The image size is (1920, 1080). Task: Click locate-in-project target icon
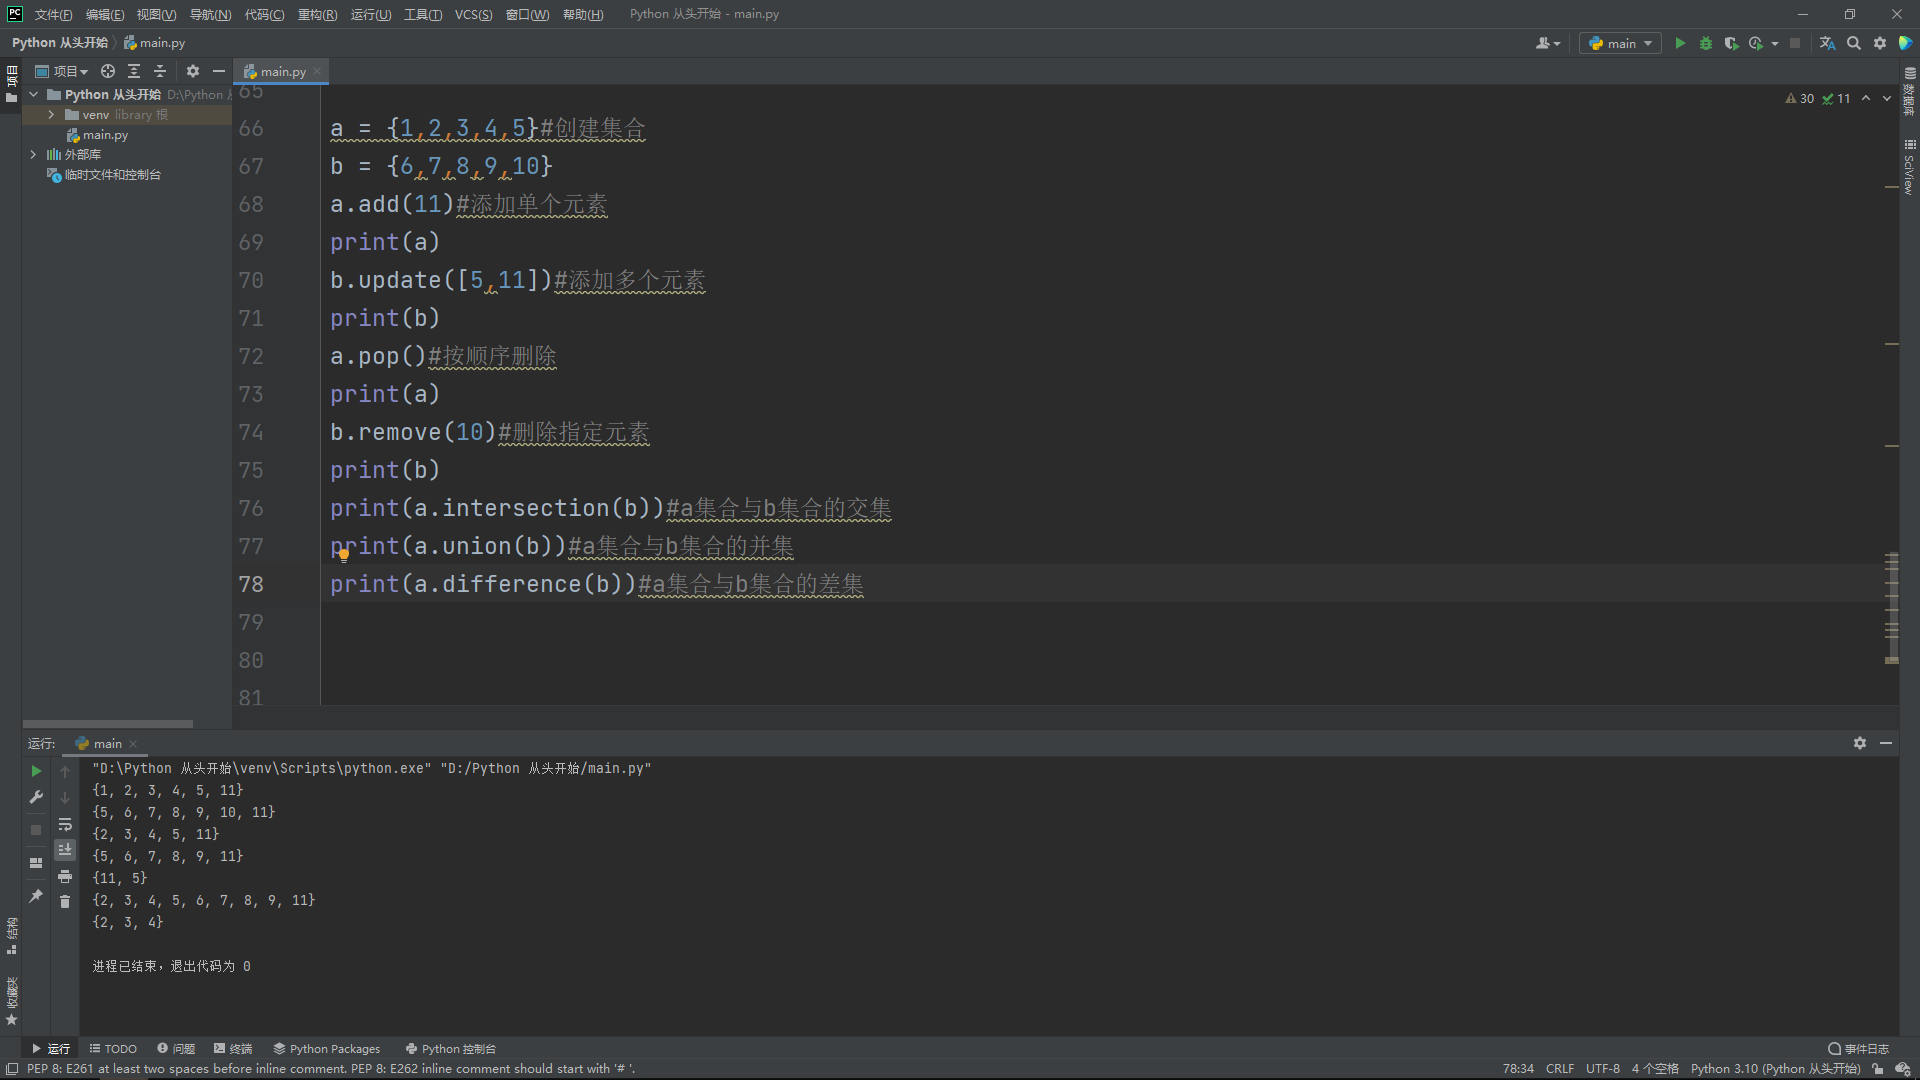pos(108,71)
